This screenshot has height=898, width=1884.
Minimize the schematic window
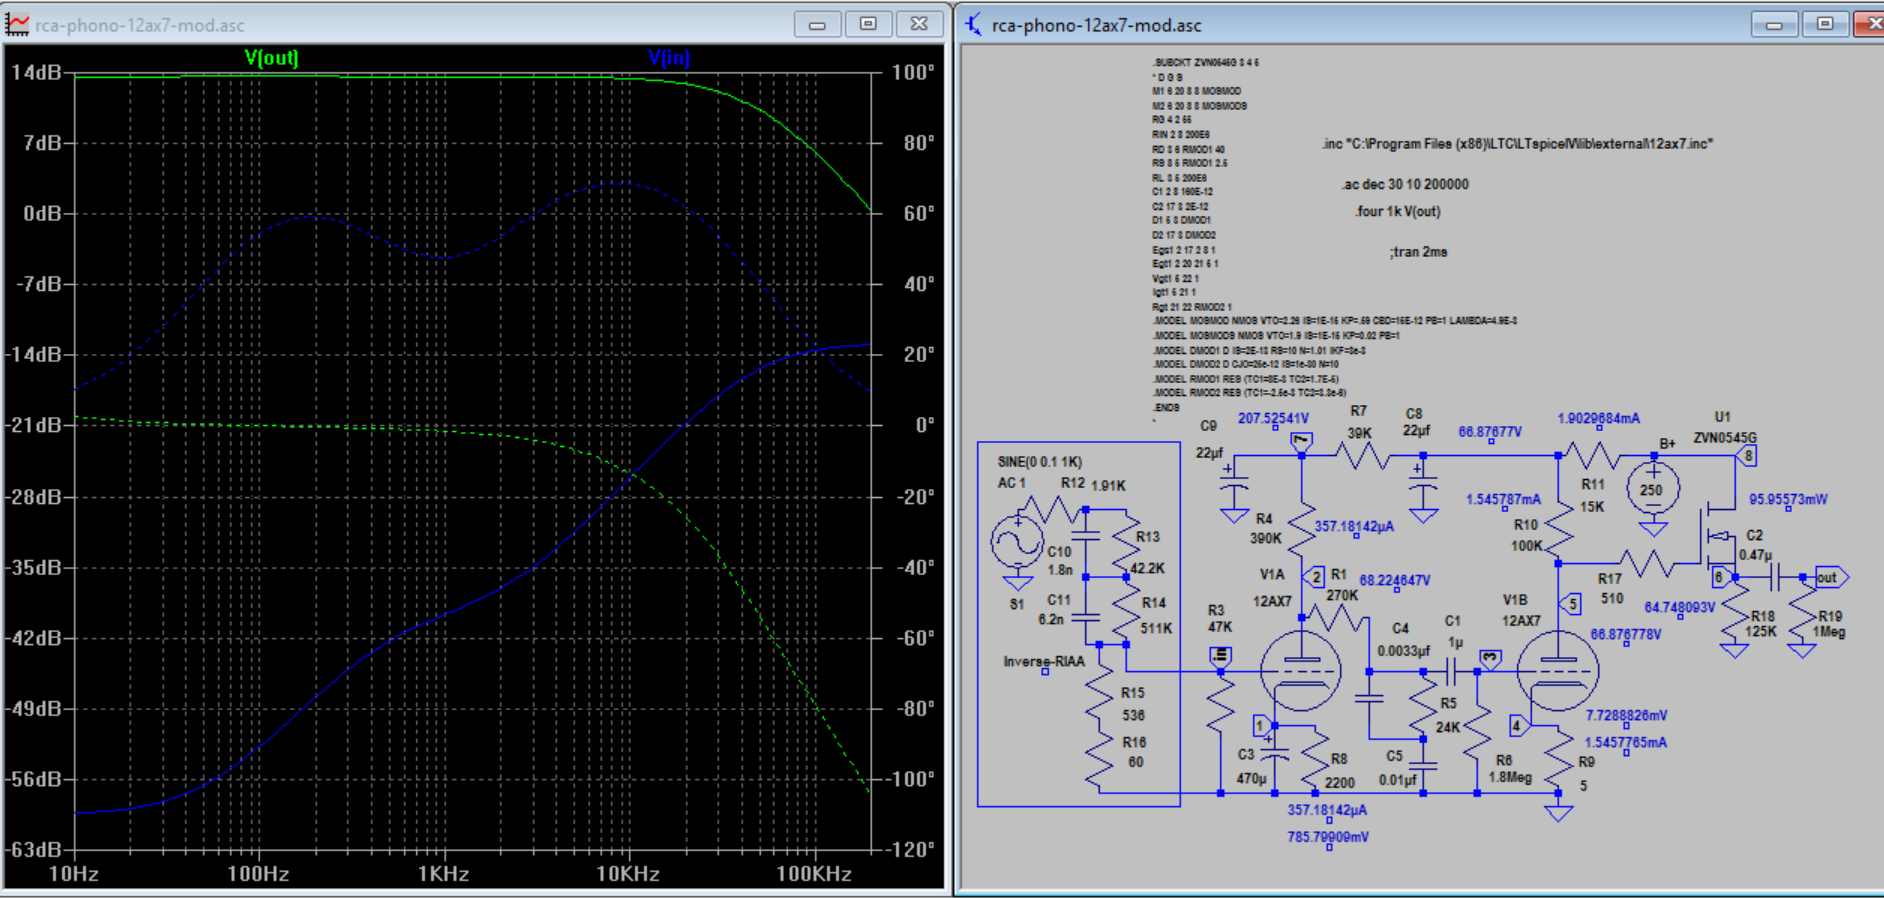[1774, 24]
